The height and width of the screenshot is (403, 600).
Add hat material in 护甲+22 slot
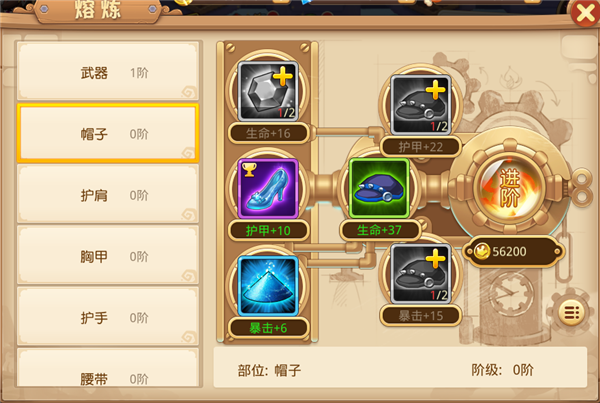(x=421, y=104)
